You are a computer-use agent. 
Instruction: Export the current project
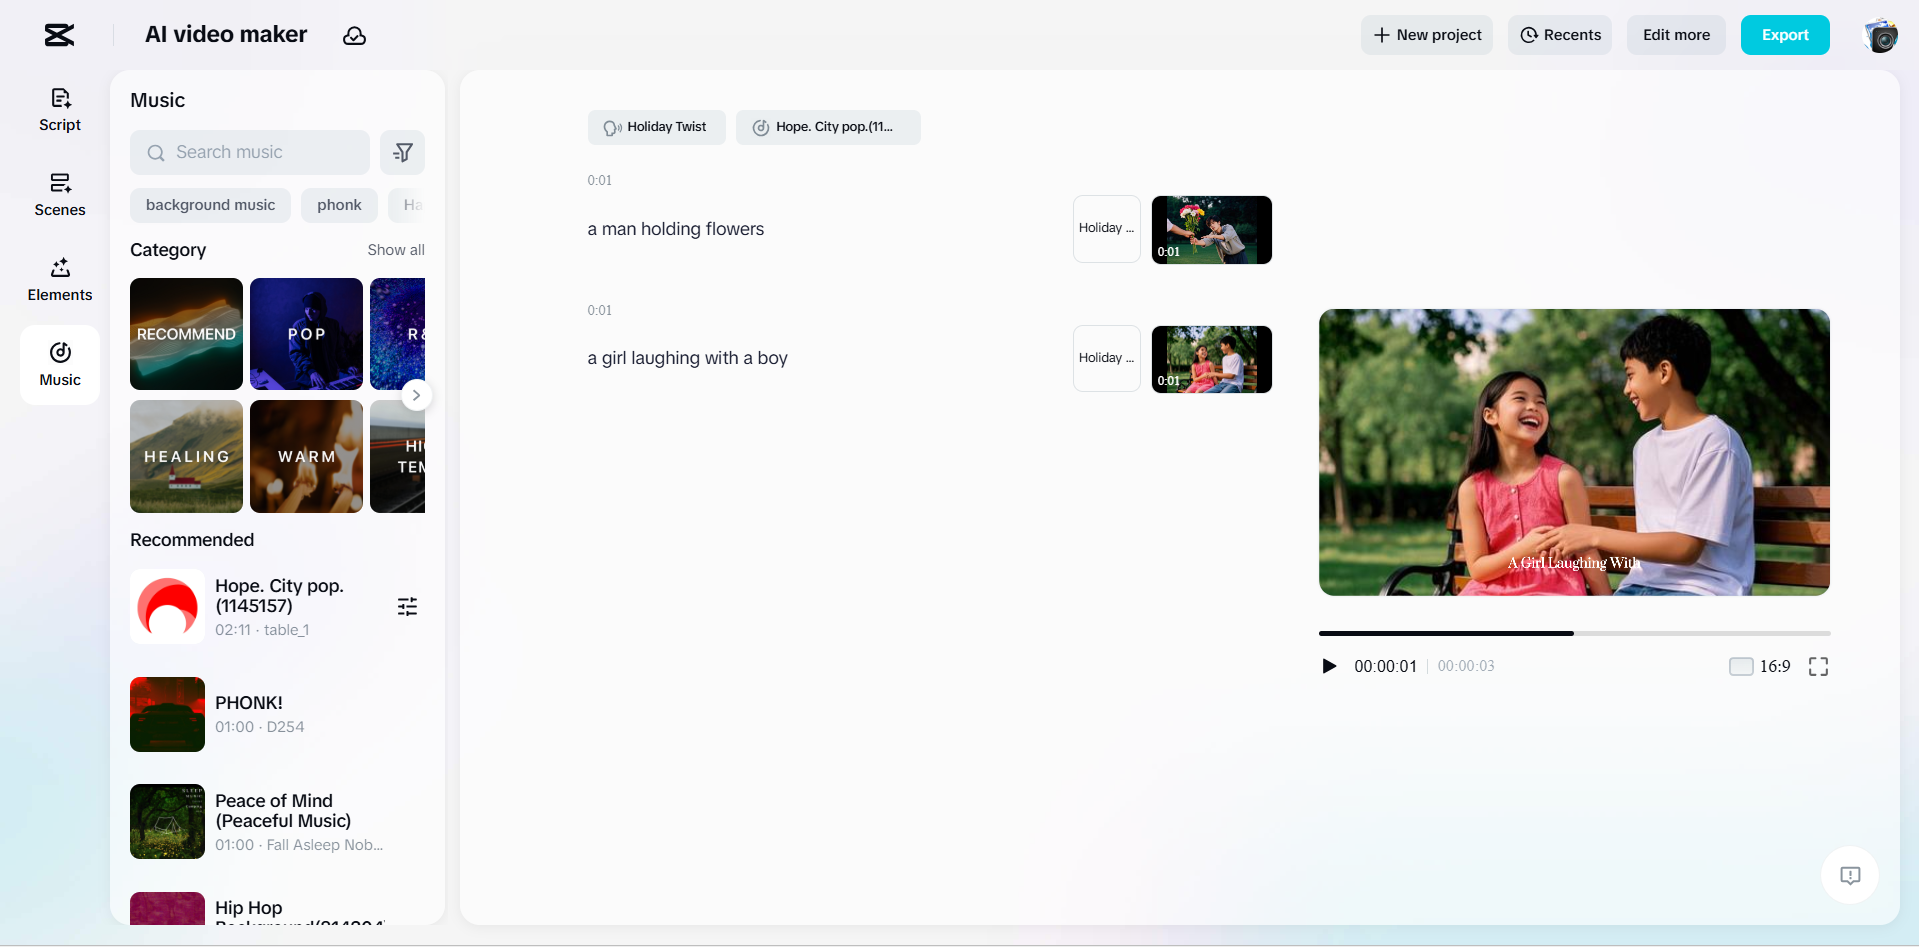1784,35
